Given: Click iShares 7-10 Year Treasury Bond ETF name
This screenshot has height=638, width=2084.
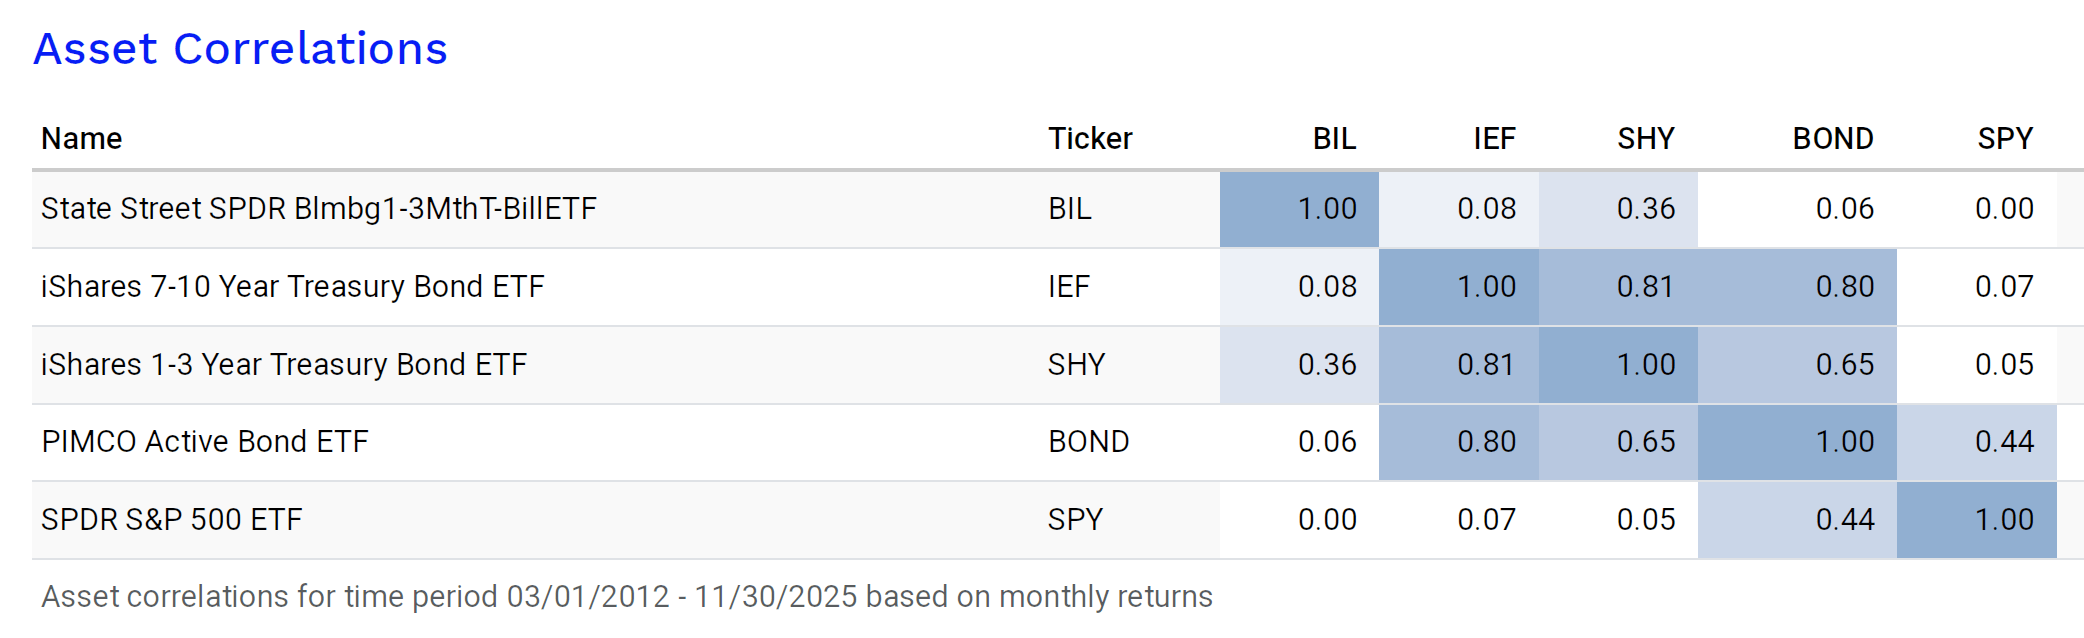Looking at the screenshot, I should tap(292, 286).
